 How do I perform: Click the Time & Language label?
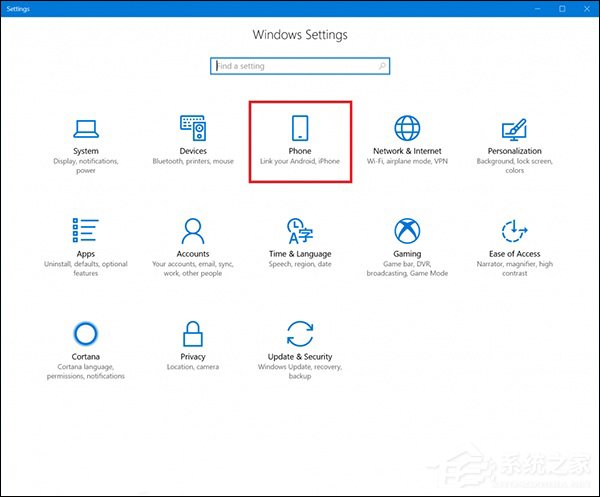pos(300,254)
